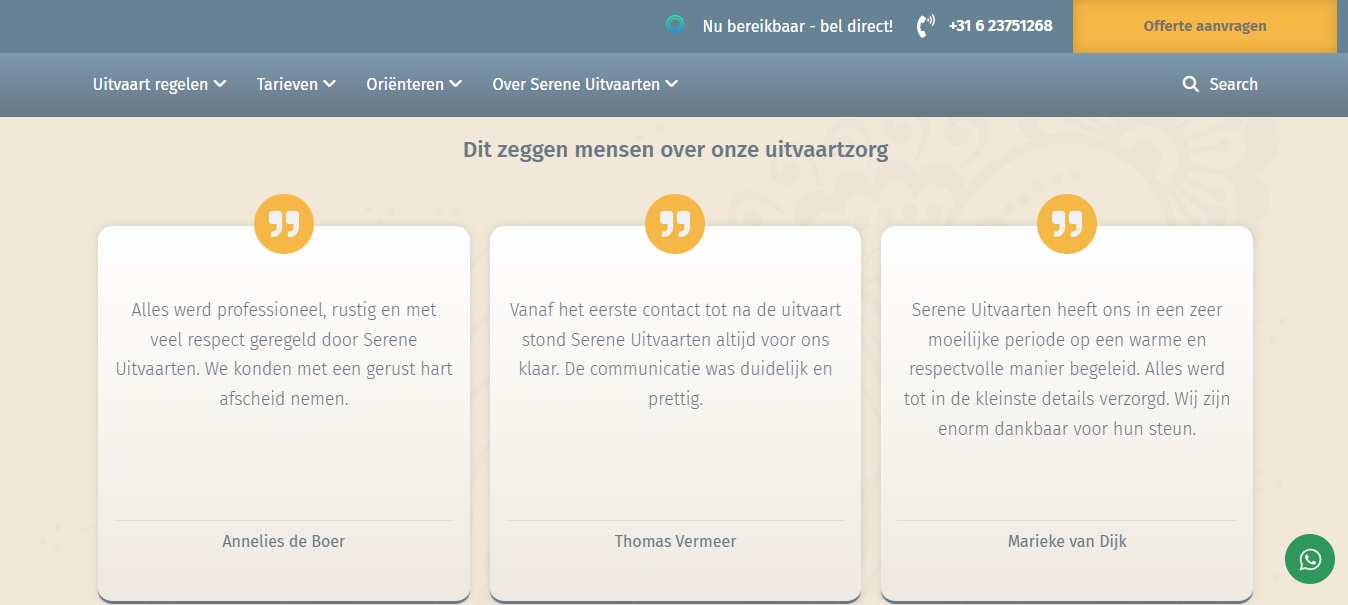Screen dimensions: 1348x605
Task: Call phone number +31 6 23751268
Action: tap(1000, 26)
